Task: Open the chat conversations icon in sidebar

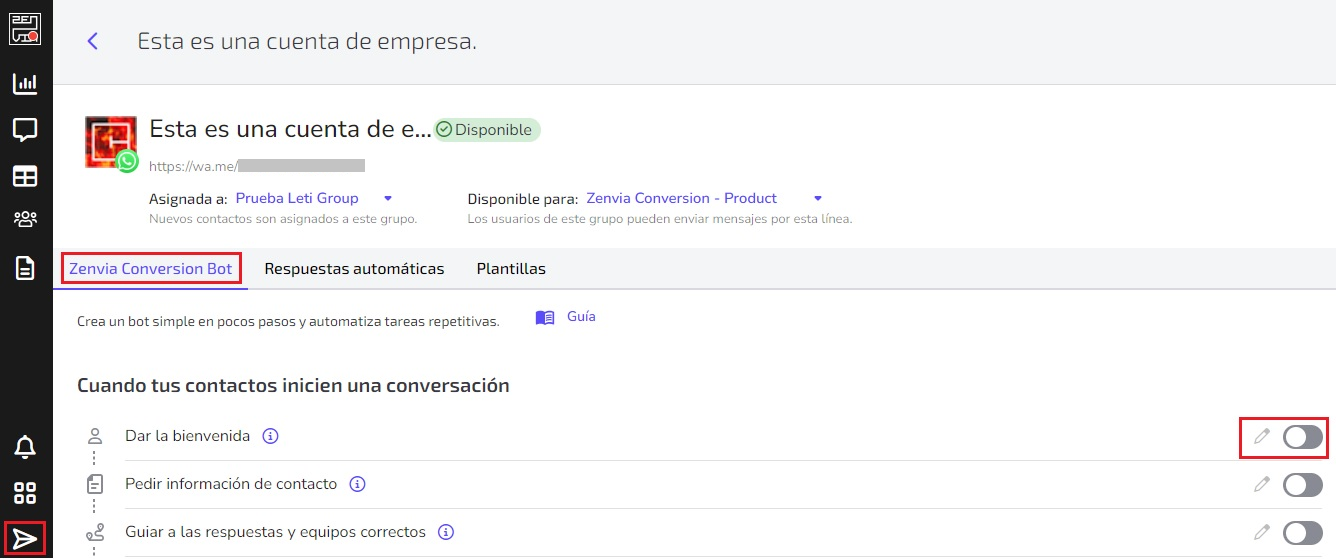Action: (x=25, y=130)
